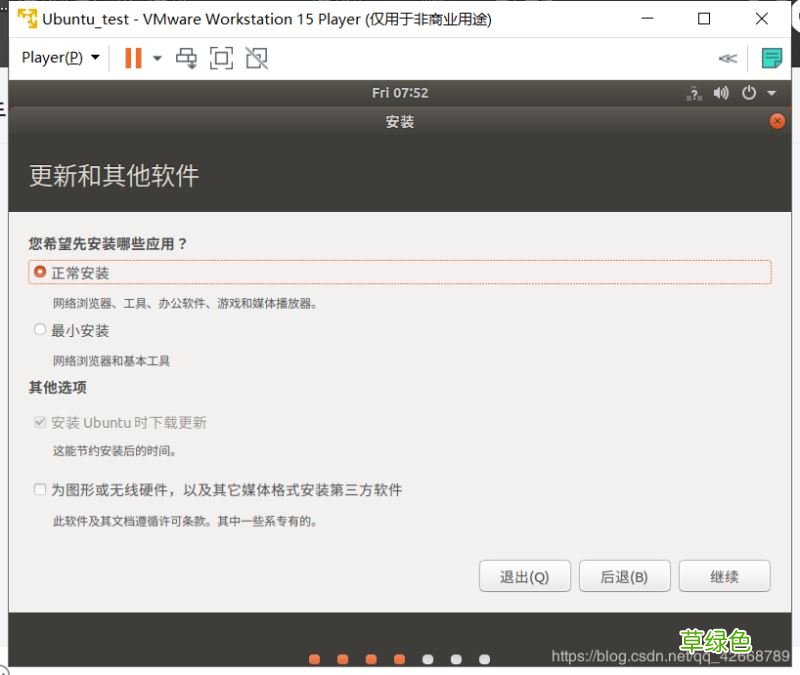Click the 您希望先安装哪些应用？ question text
Image resolution: width=800 pixels, height=675 pixels.
108,244
